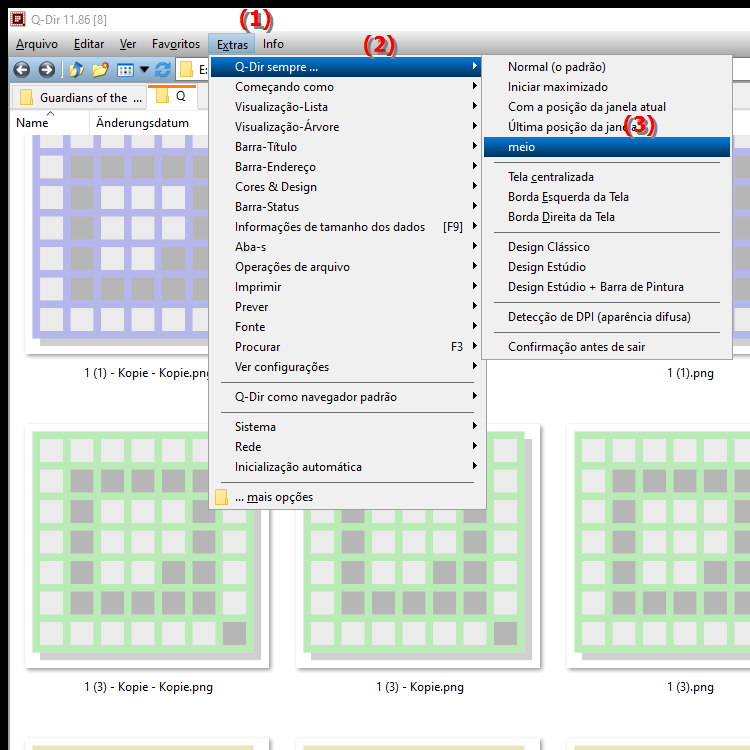This screenshot has height=750, width=750.
Task: Select thumbnail 1 (3).png
Action: tap(658, 546)
